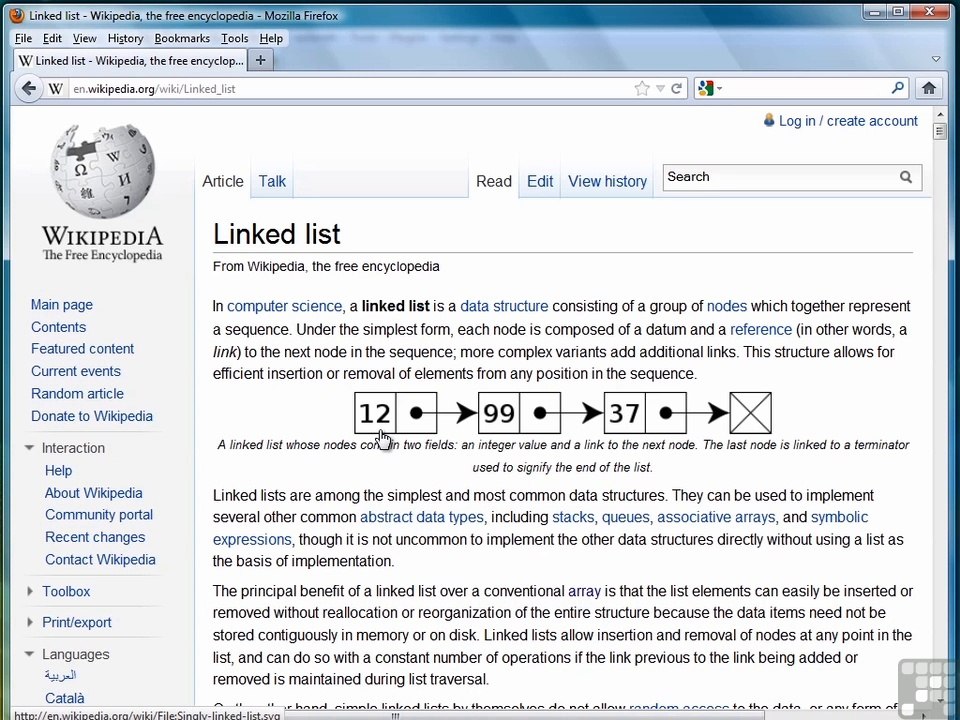The image size is (960, 720).
Task: Open Featured content link
Action: (82, 348)
